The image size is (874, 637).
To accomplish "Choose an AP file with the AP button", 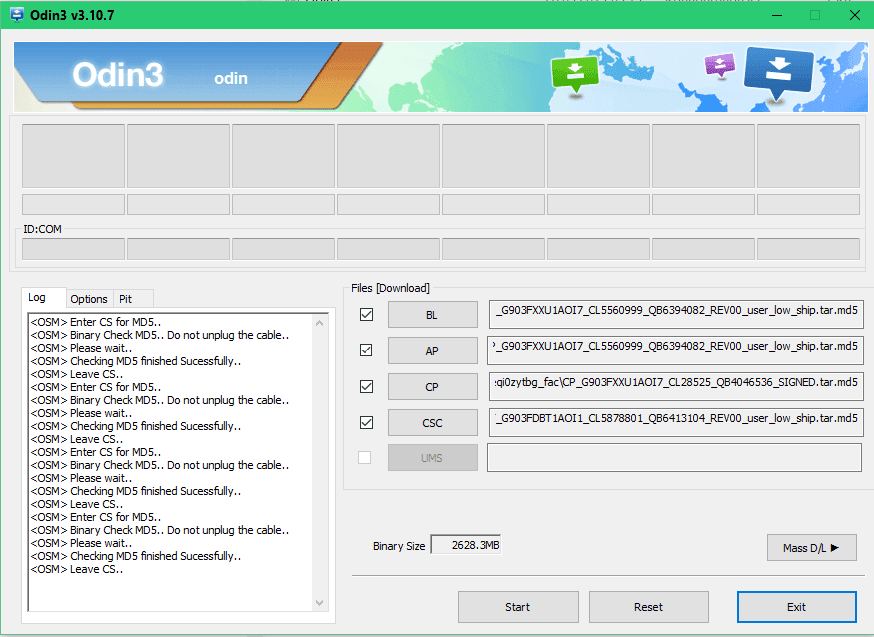I will pyautogui.click(x=433, y=351).
